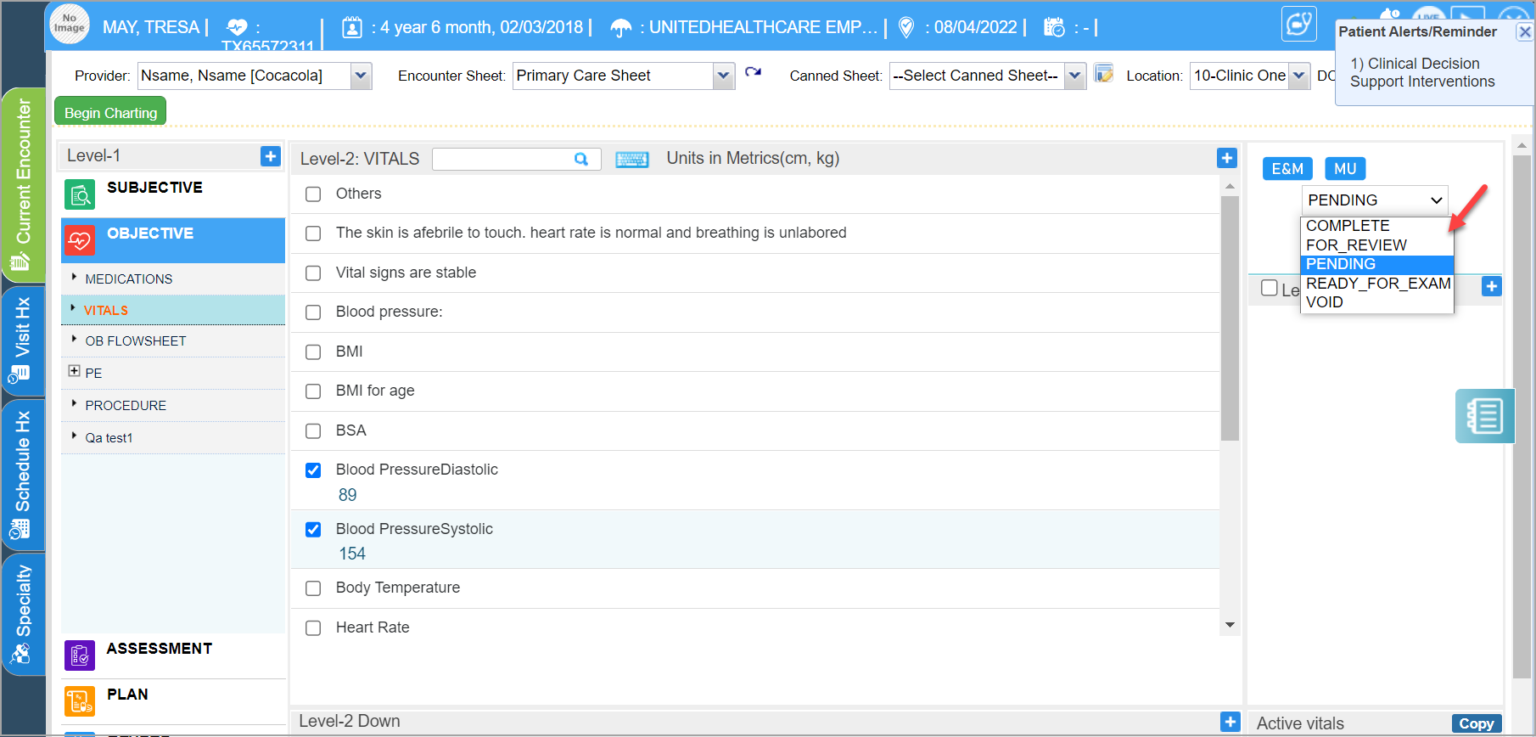This screenshot has height=737, width=1536.
Task: Open the canned sheet edit icon
Action: click(x=1103, y=74)
